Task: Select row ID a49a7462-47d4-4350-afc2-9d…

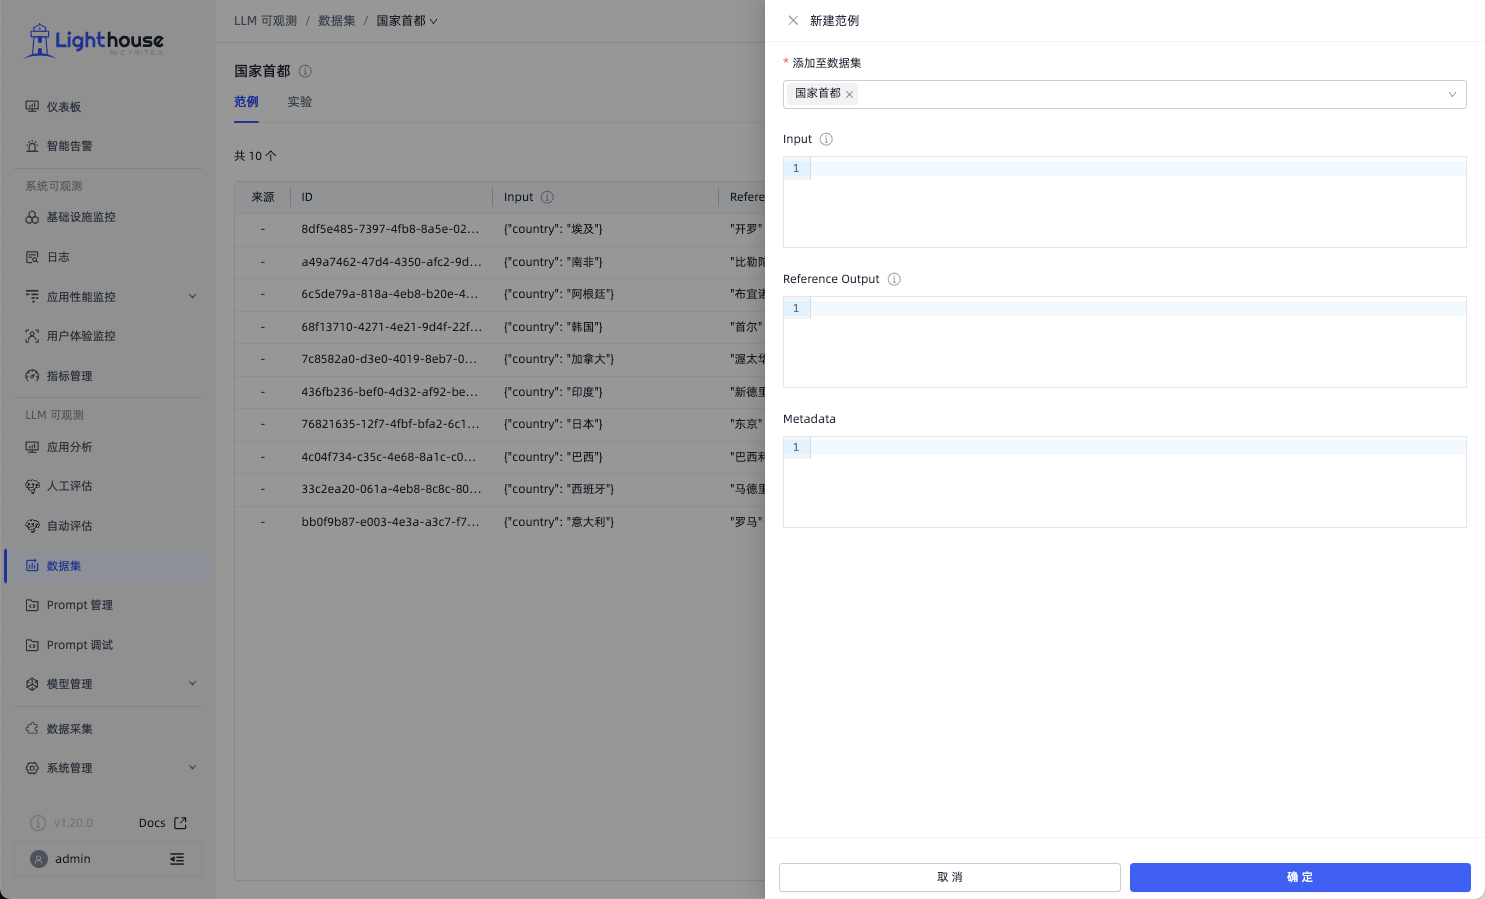Action: [391, 262]
